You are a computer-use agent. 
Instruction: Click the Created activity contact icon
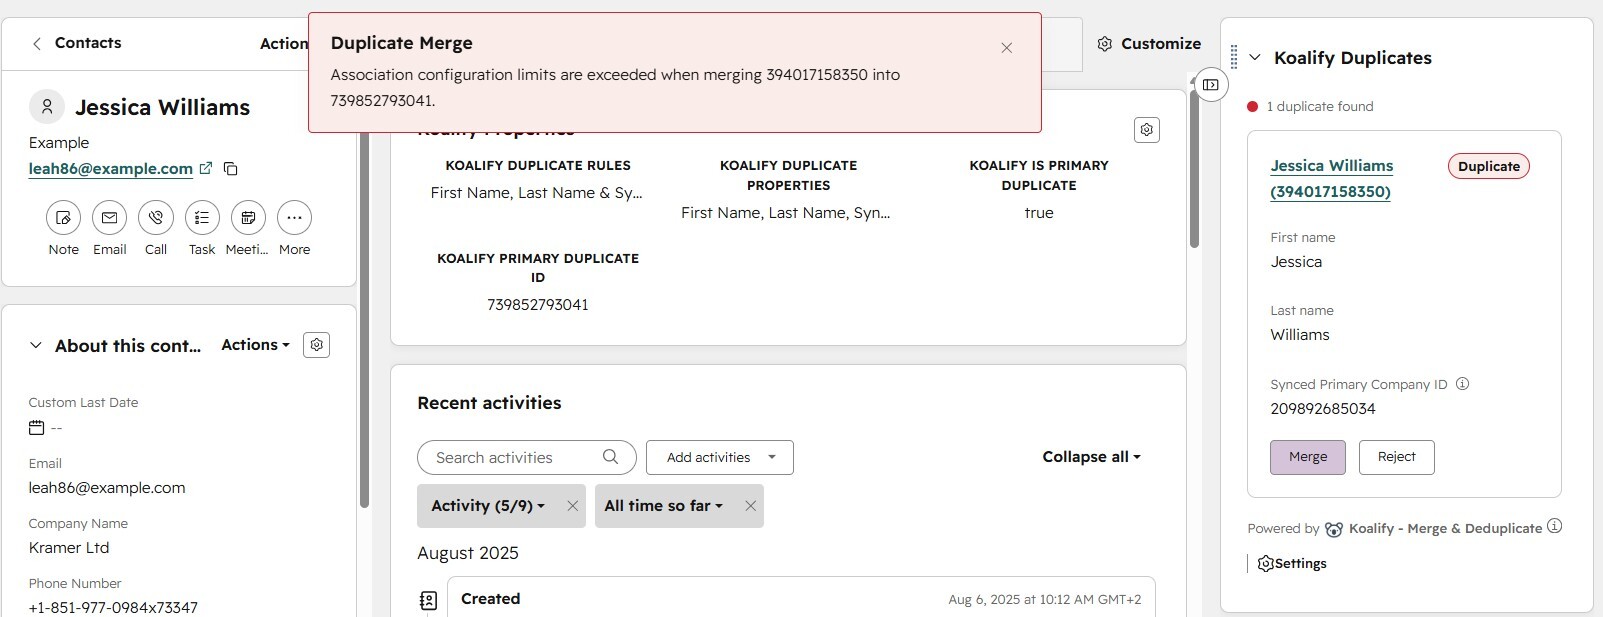point(428,600)
